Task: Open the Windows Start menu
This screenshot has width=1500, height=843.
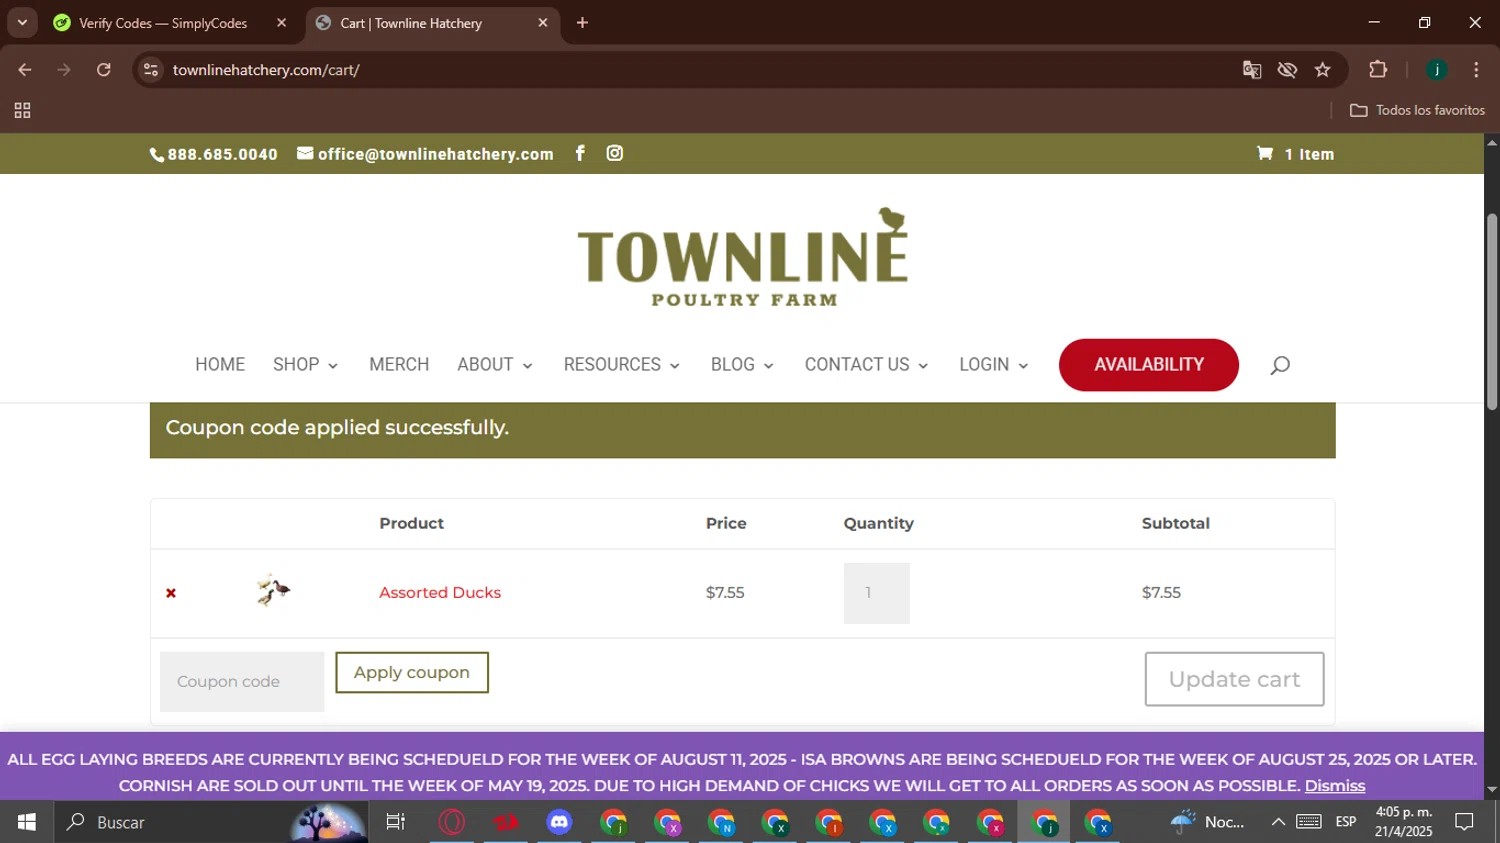Action: coord(27,822)
